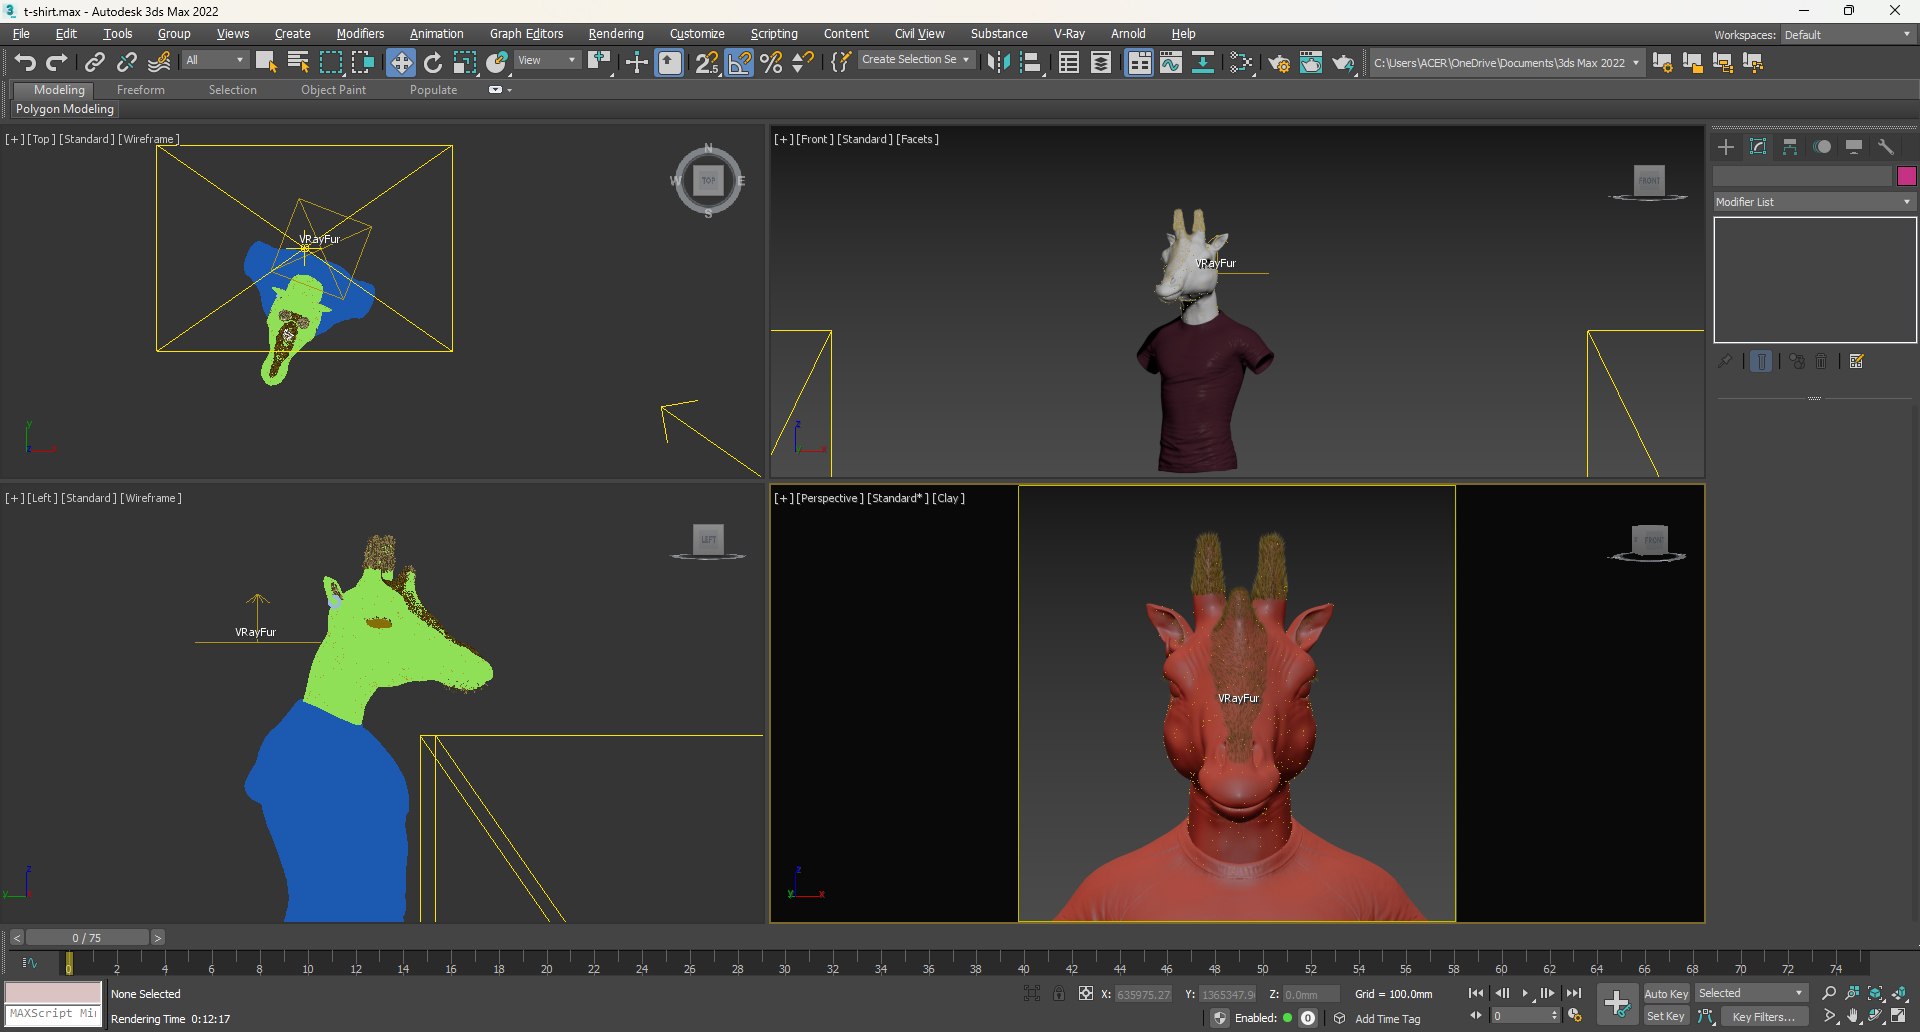
Task: Open the Rendering menu
Action: (616, 34)
